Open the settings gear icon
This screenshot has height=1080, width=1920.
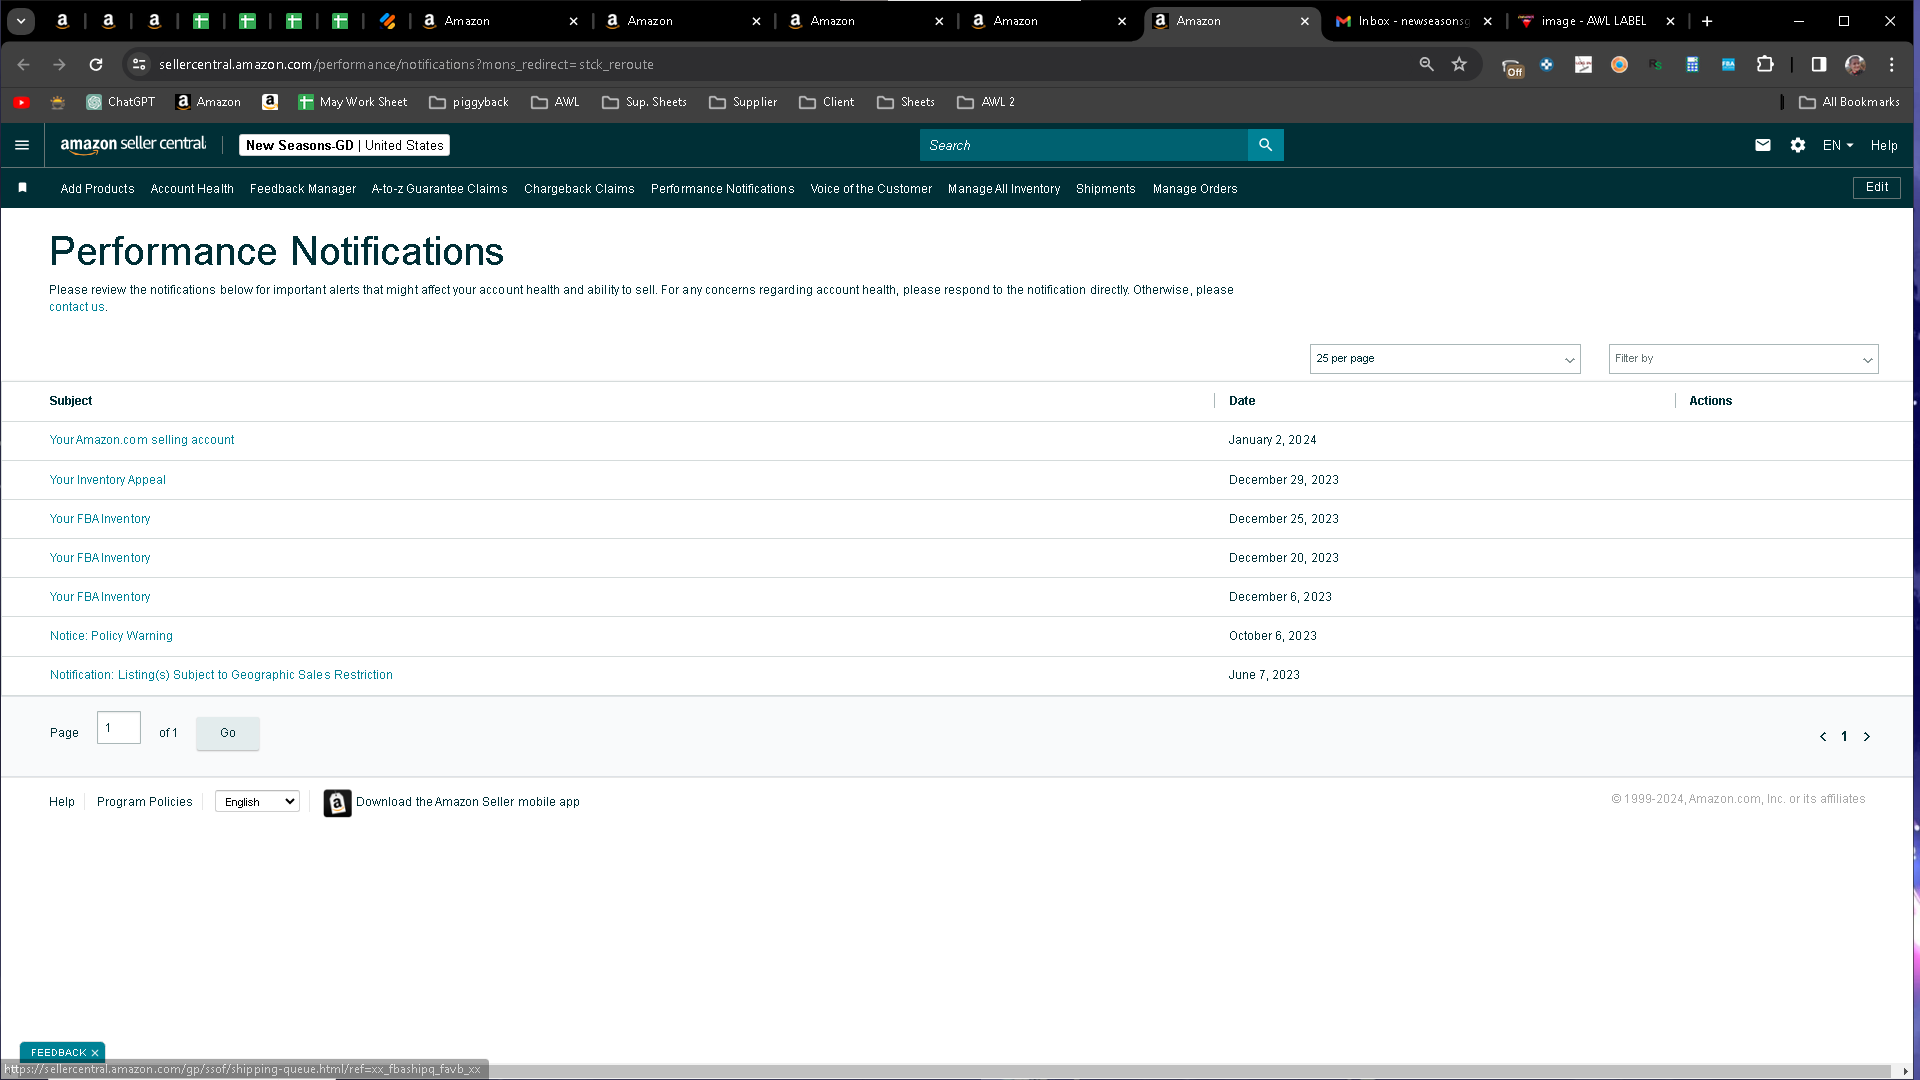click(1798, 145)
